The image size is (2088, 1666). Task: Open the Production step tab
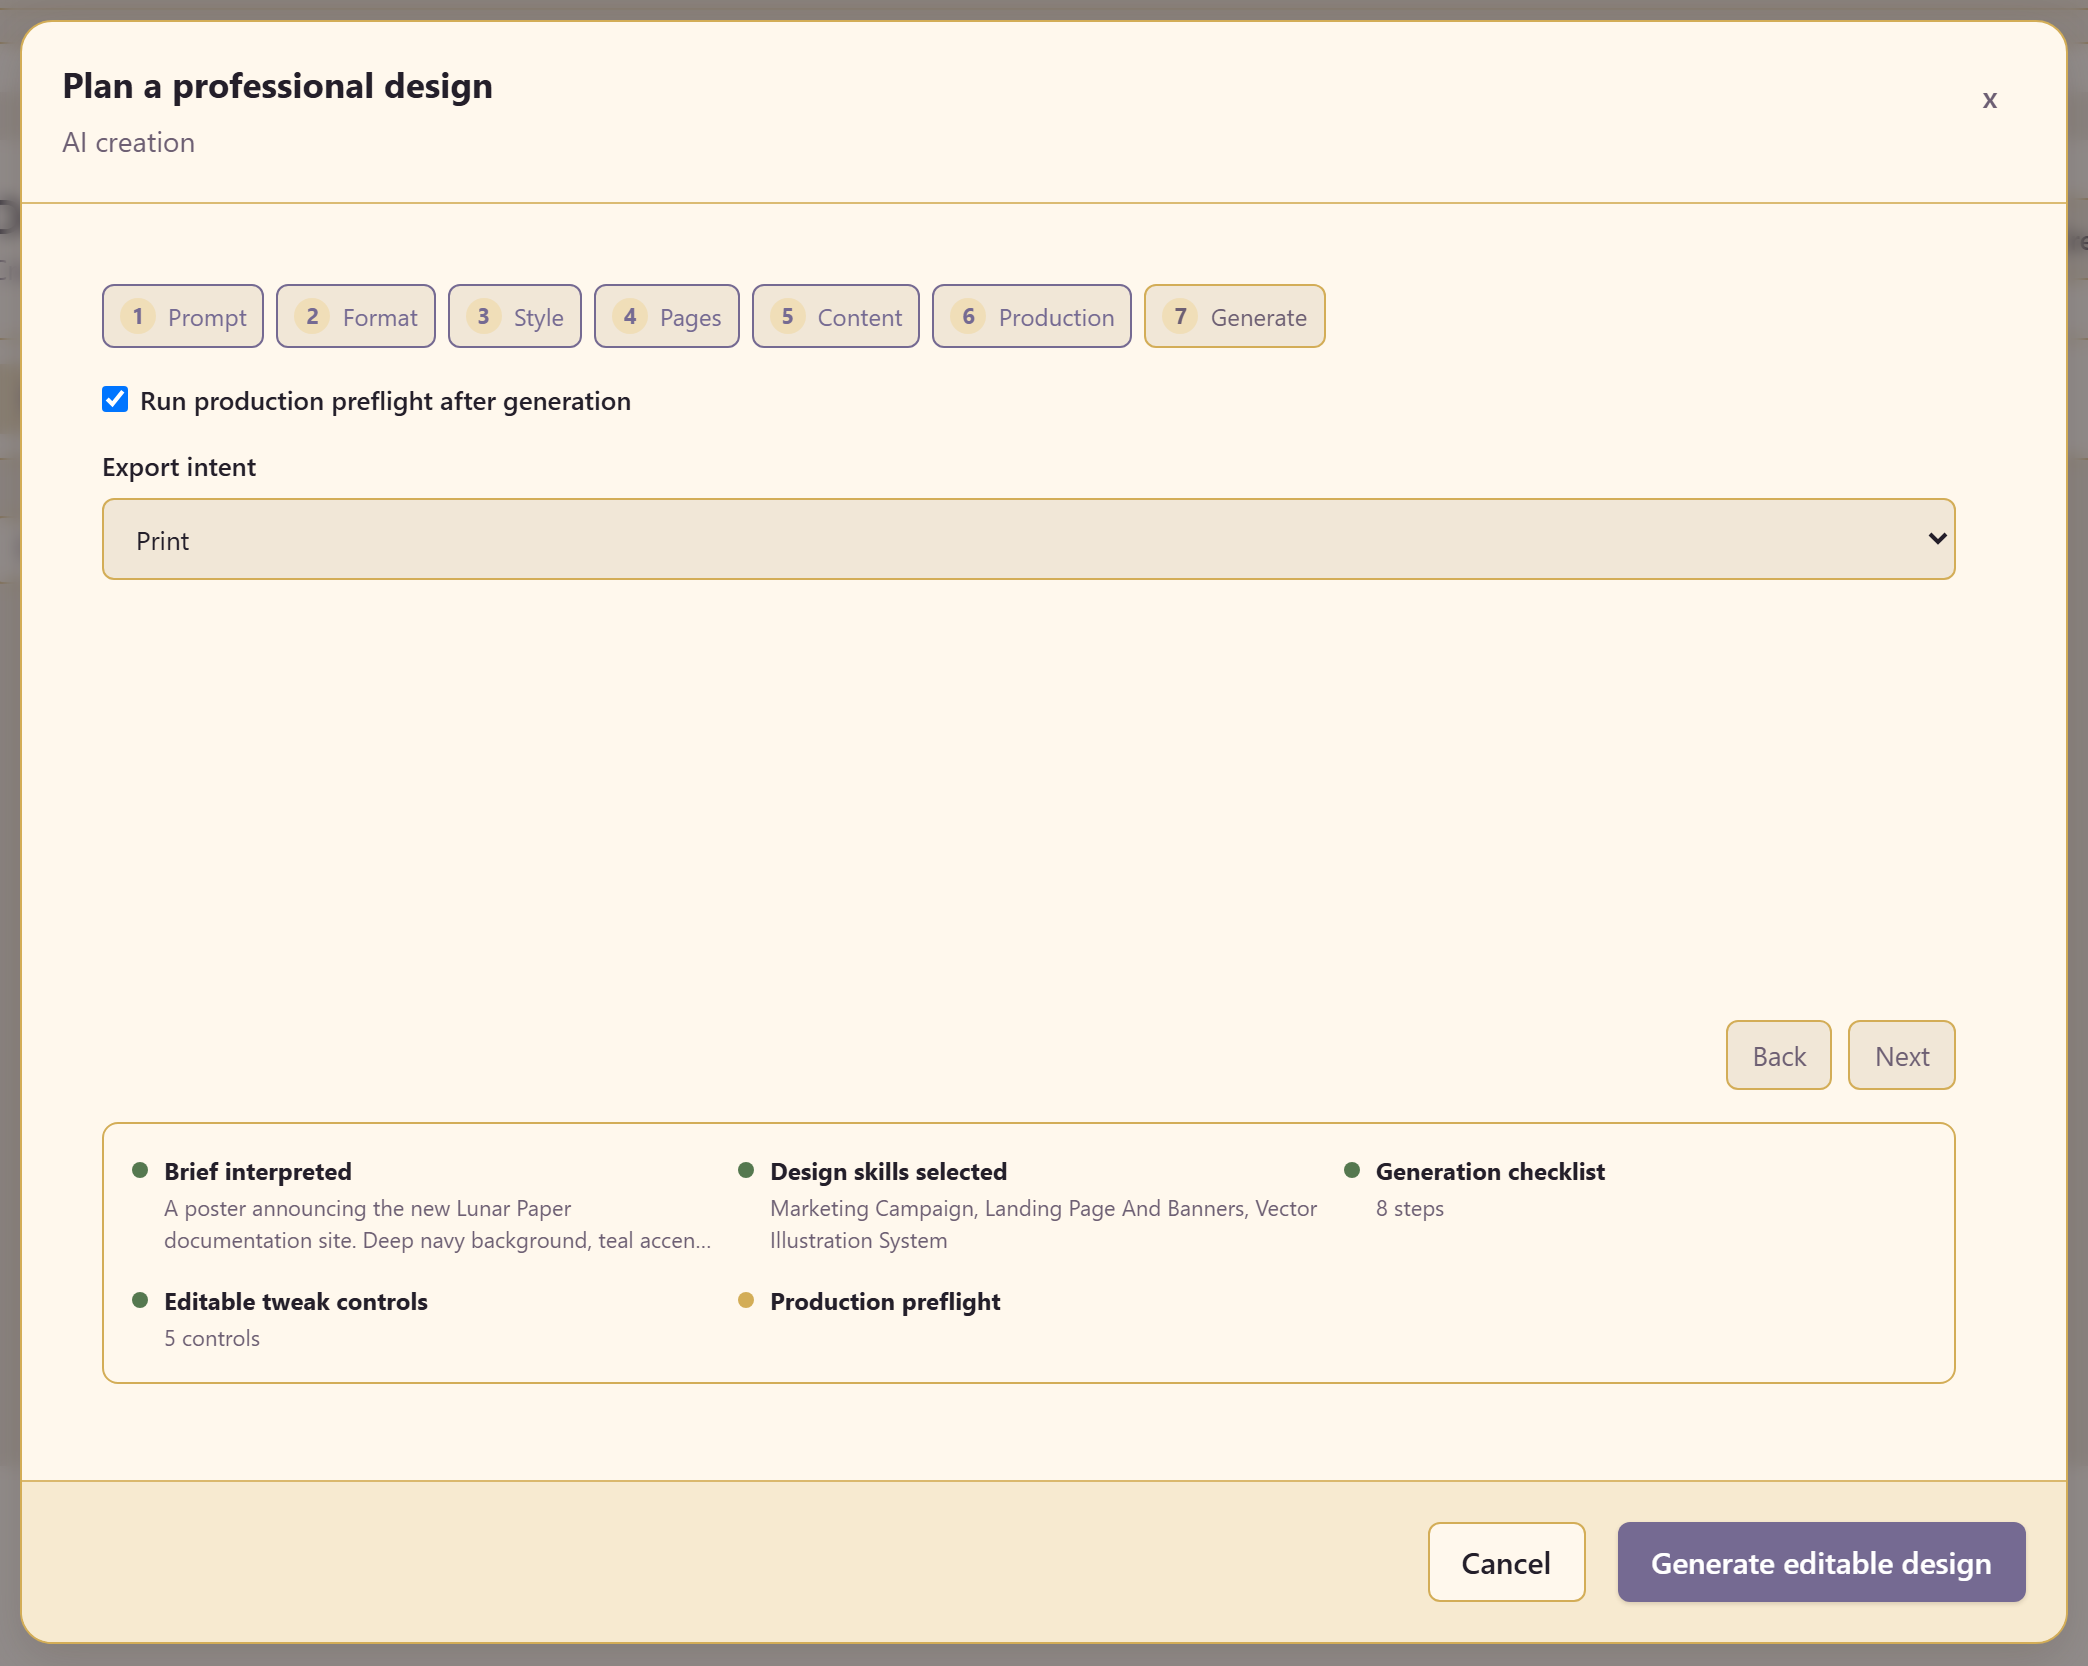coord(1032,316)
